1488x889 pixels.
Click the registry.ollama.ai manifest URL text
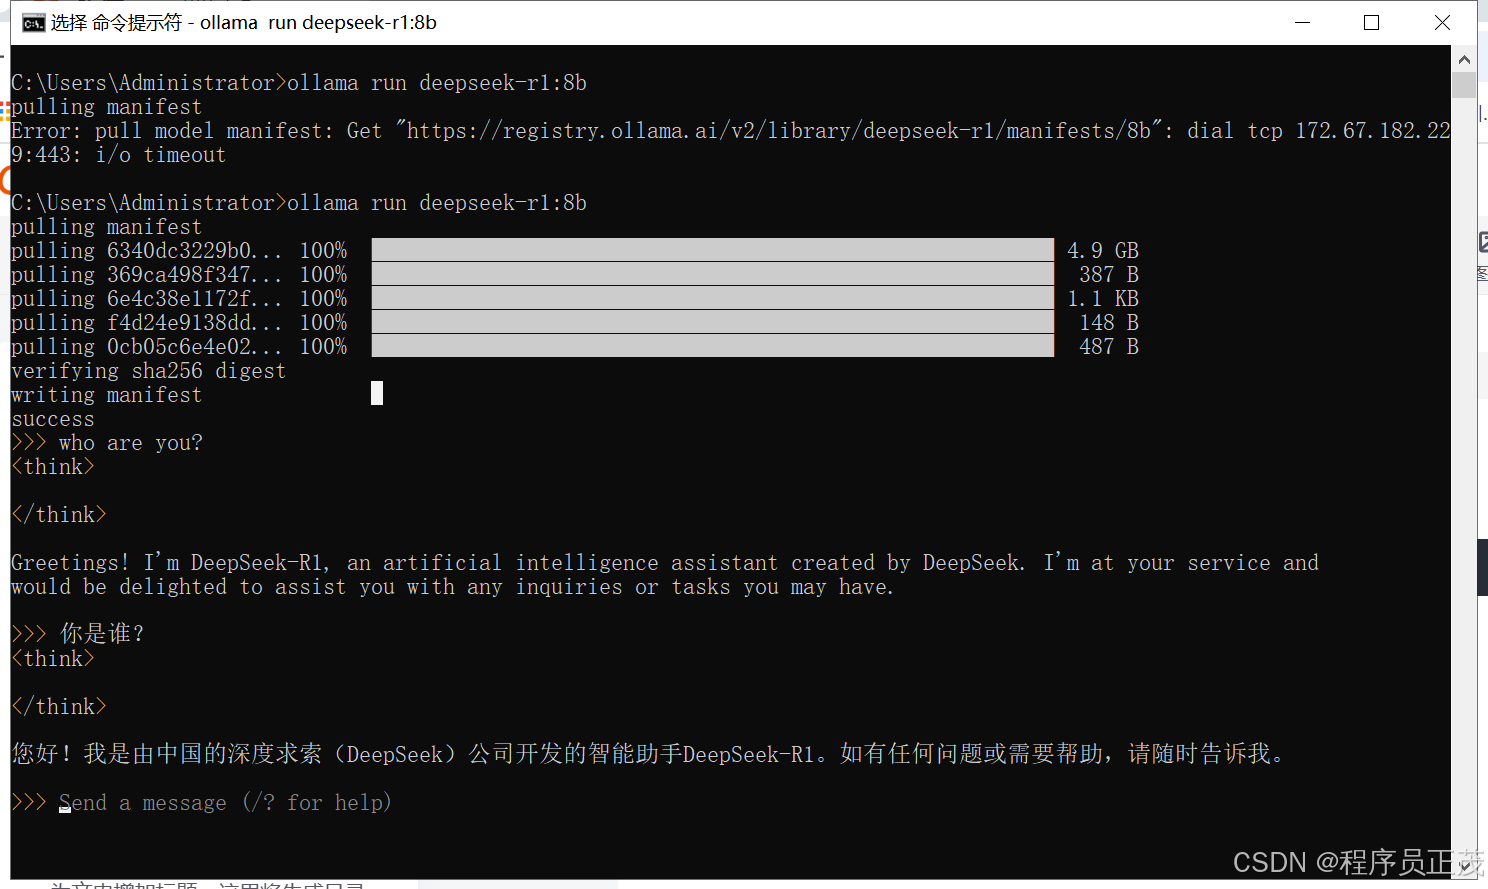pyautogui.click(x=778, y=131)
